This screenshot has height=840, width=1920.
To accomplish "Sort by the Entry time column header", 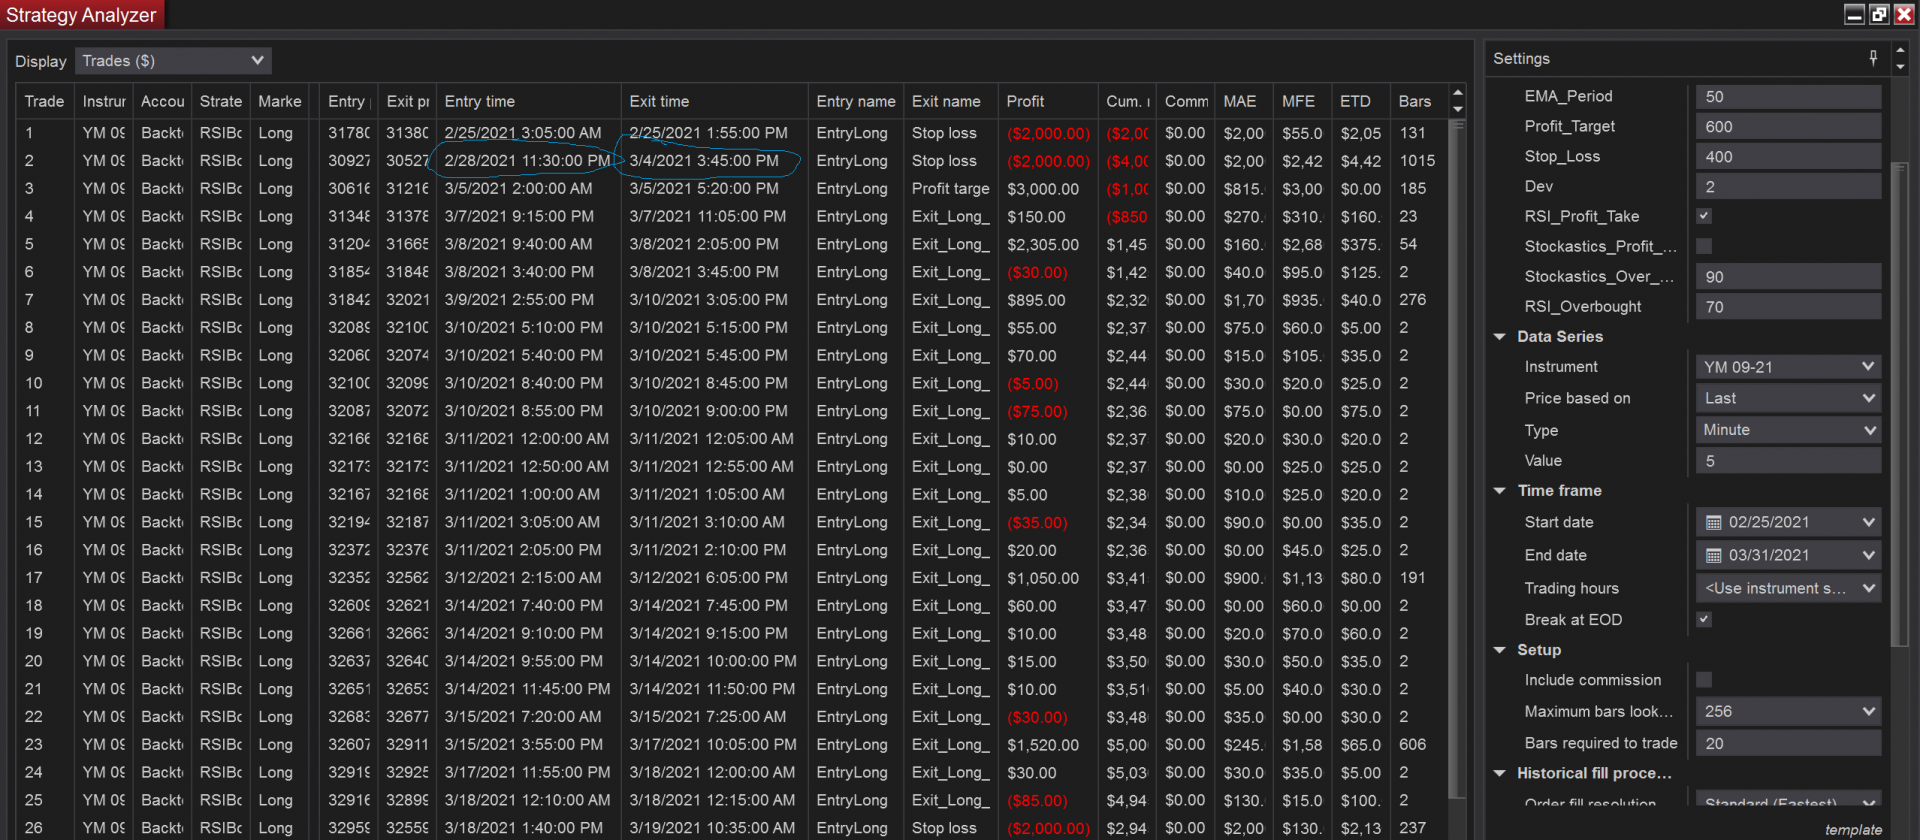I will [x=528, y=101].
